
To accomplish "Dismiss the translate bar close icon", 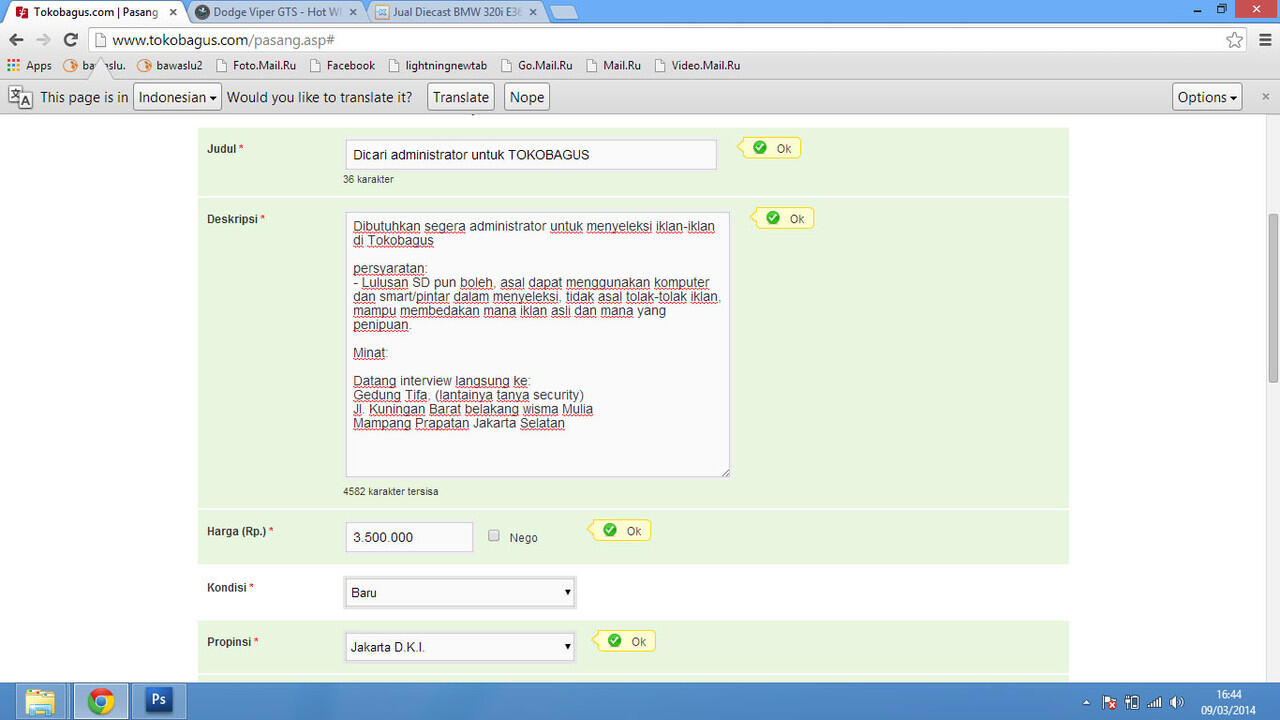I will pos(1265,97).
